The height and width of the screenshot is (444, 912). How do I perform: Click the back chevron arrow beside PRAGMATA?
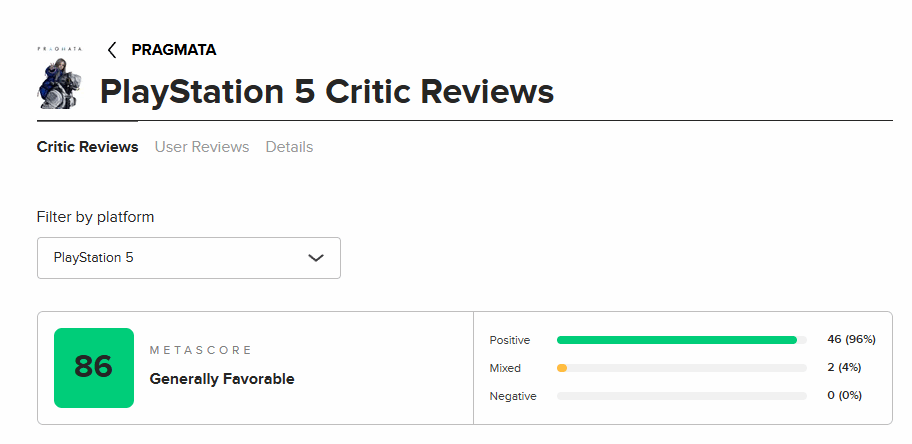pyautogui.click(x=112, y=50)
